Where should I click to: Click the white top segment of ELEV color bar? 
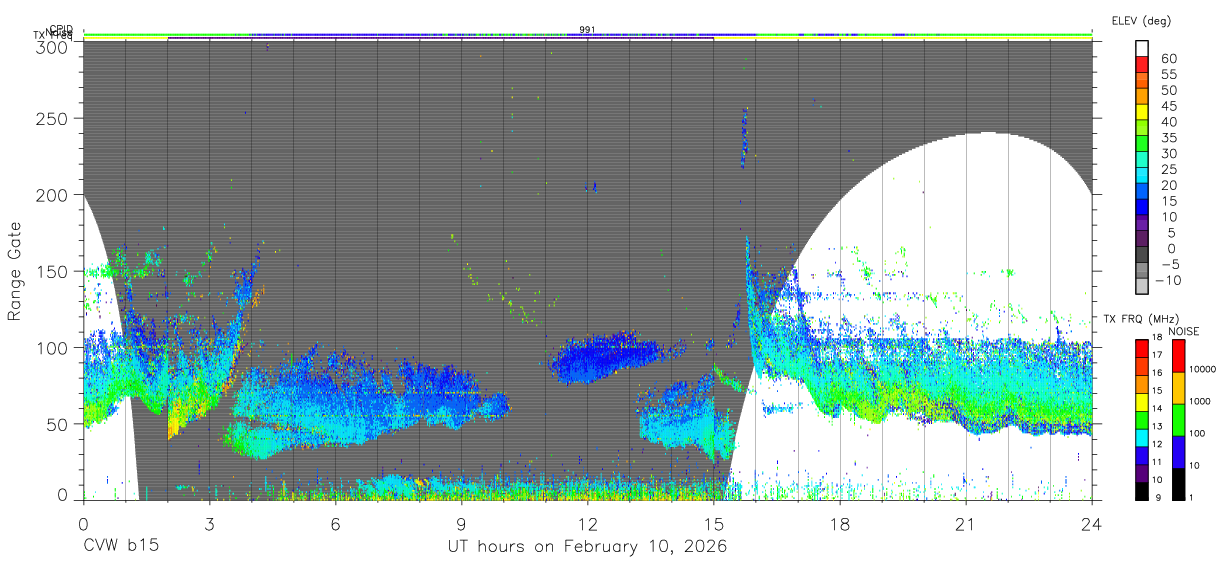tap(1142, 47)
